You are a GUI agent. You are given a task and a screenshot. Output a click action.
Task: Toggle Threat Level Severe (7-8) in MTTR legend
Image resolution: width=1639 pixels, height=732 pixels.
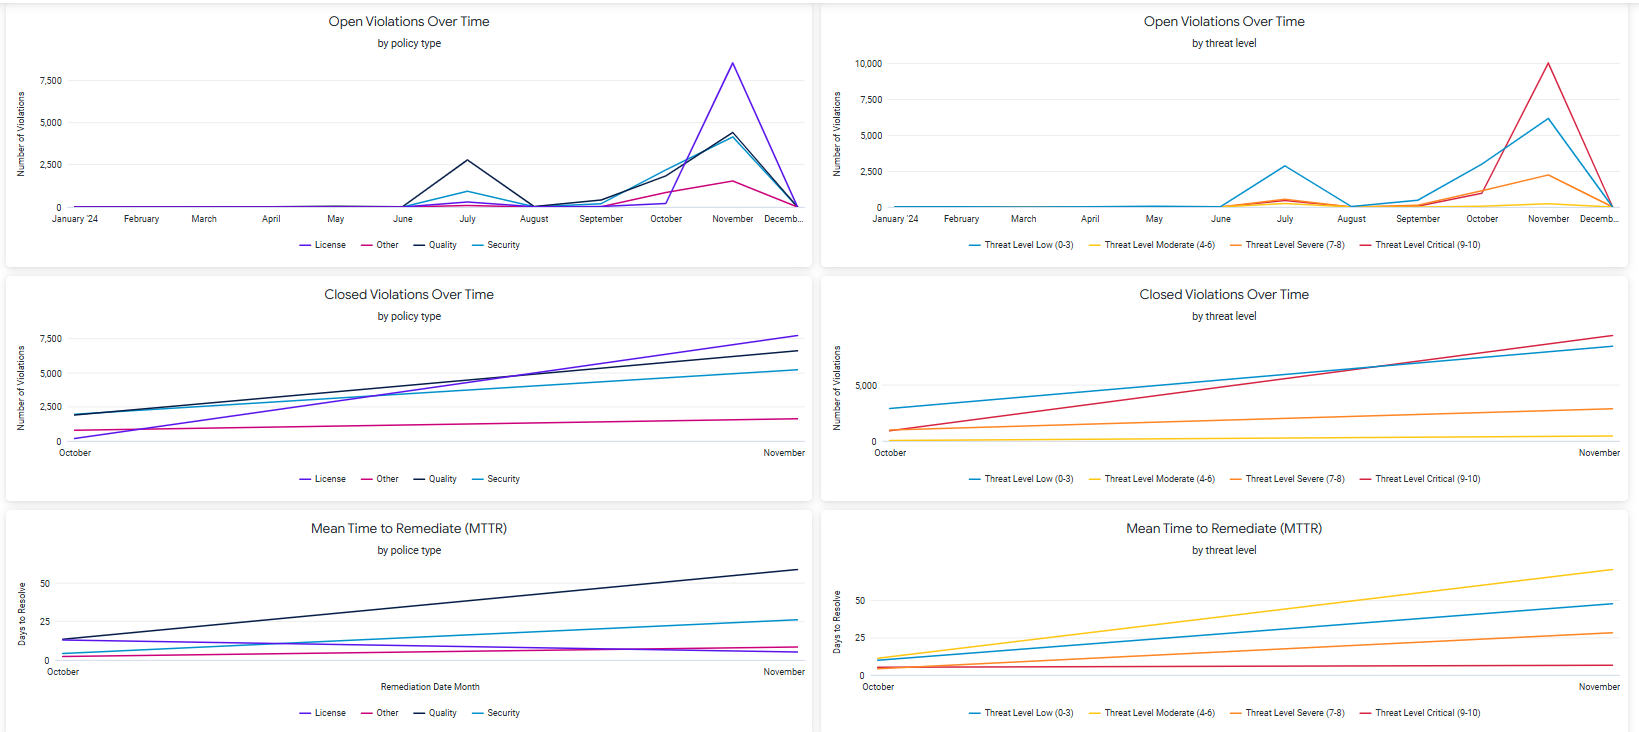tap(1288, 713)
